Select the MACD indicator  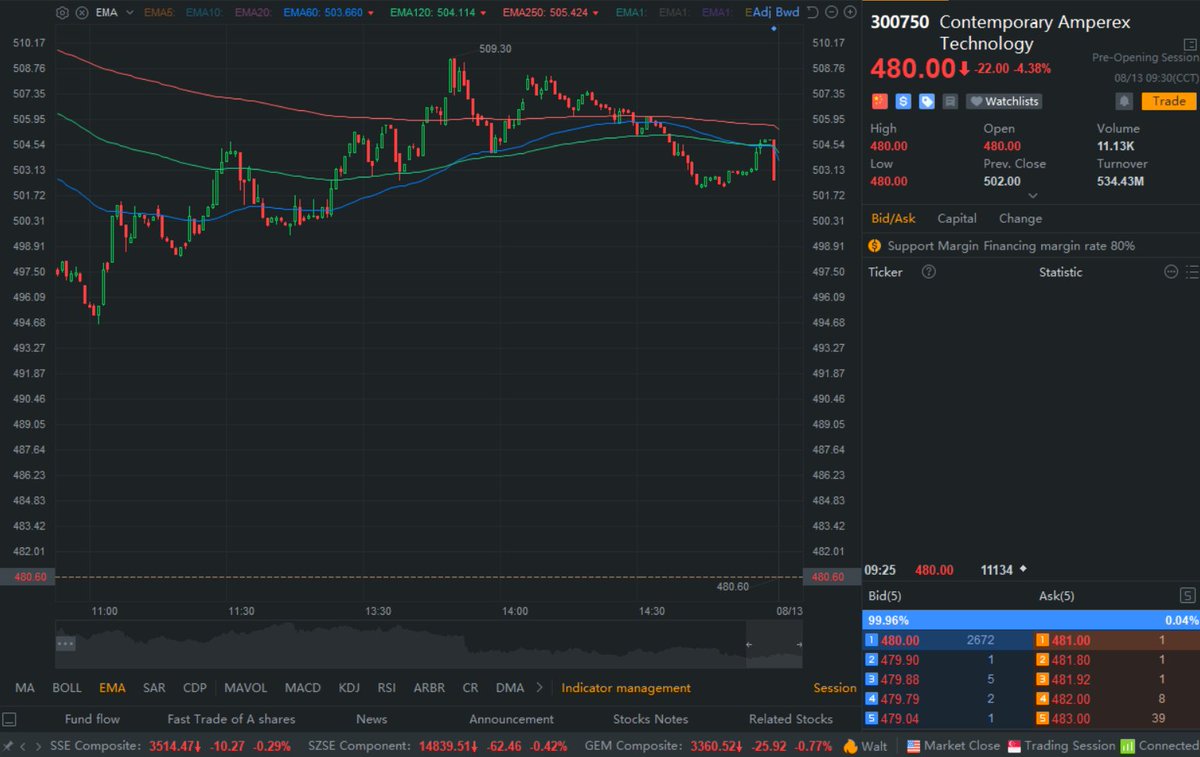[303, 688]
